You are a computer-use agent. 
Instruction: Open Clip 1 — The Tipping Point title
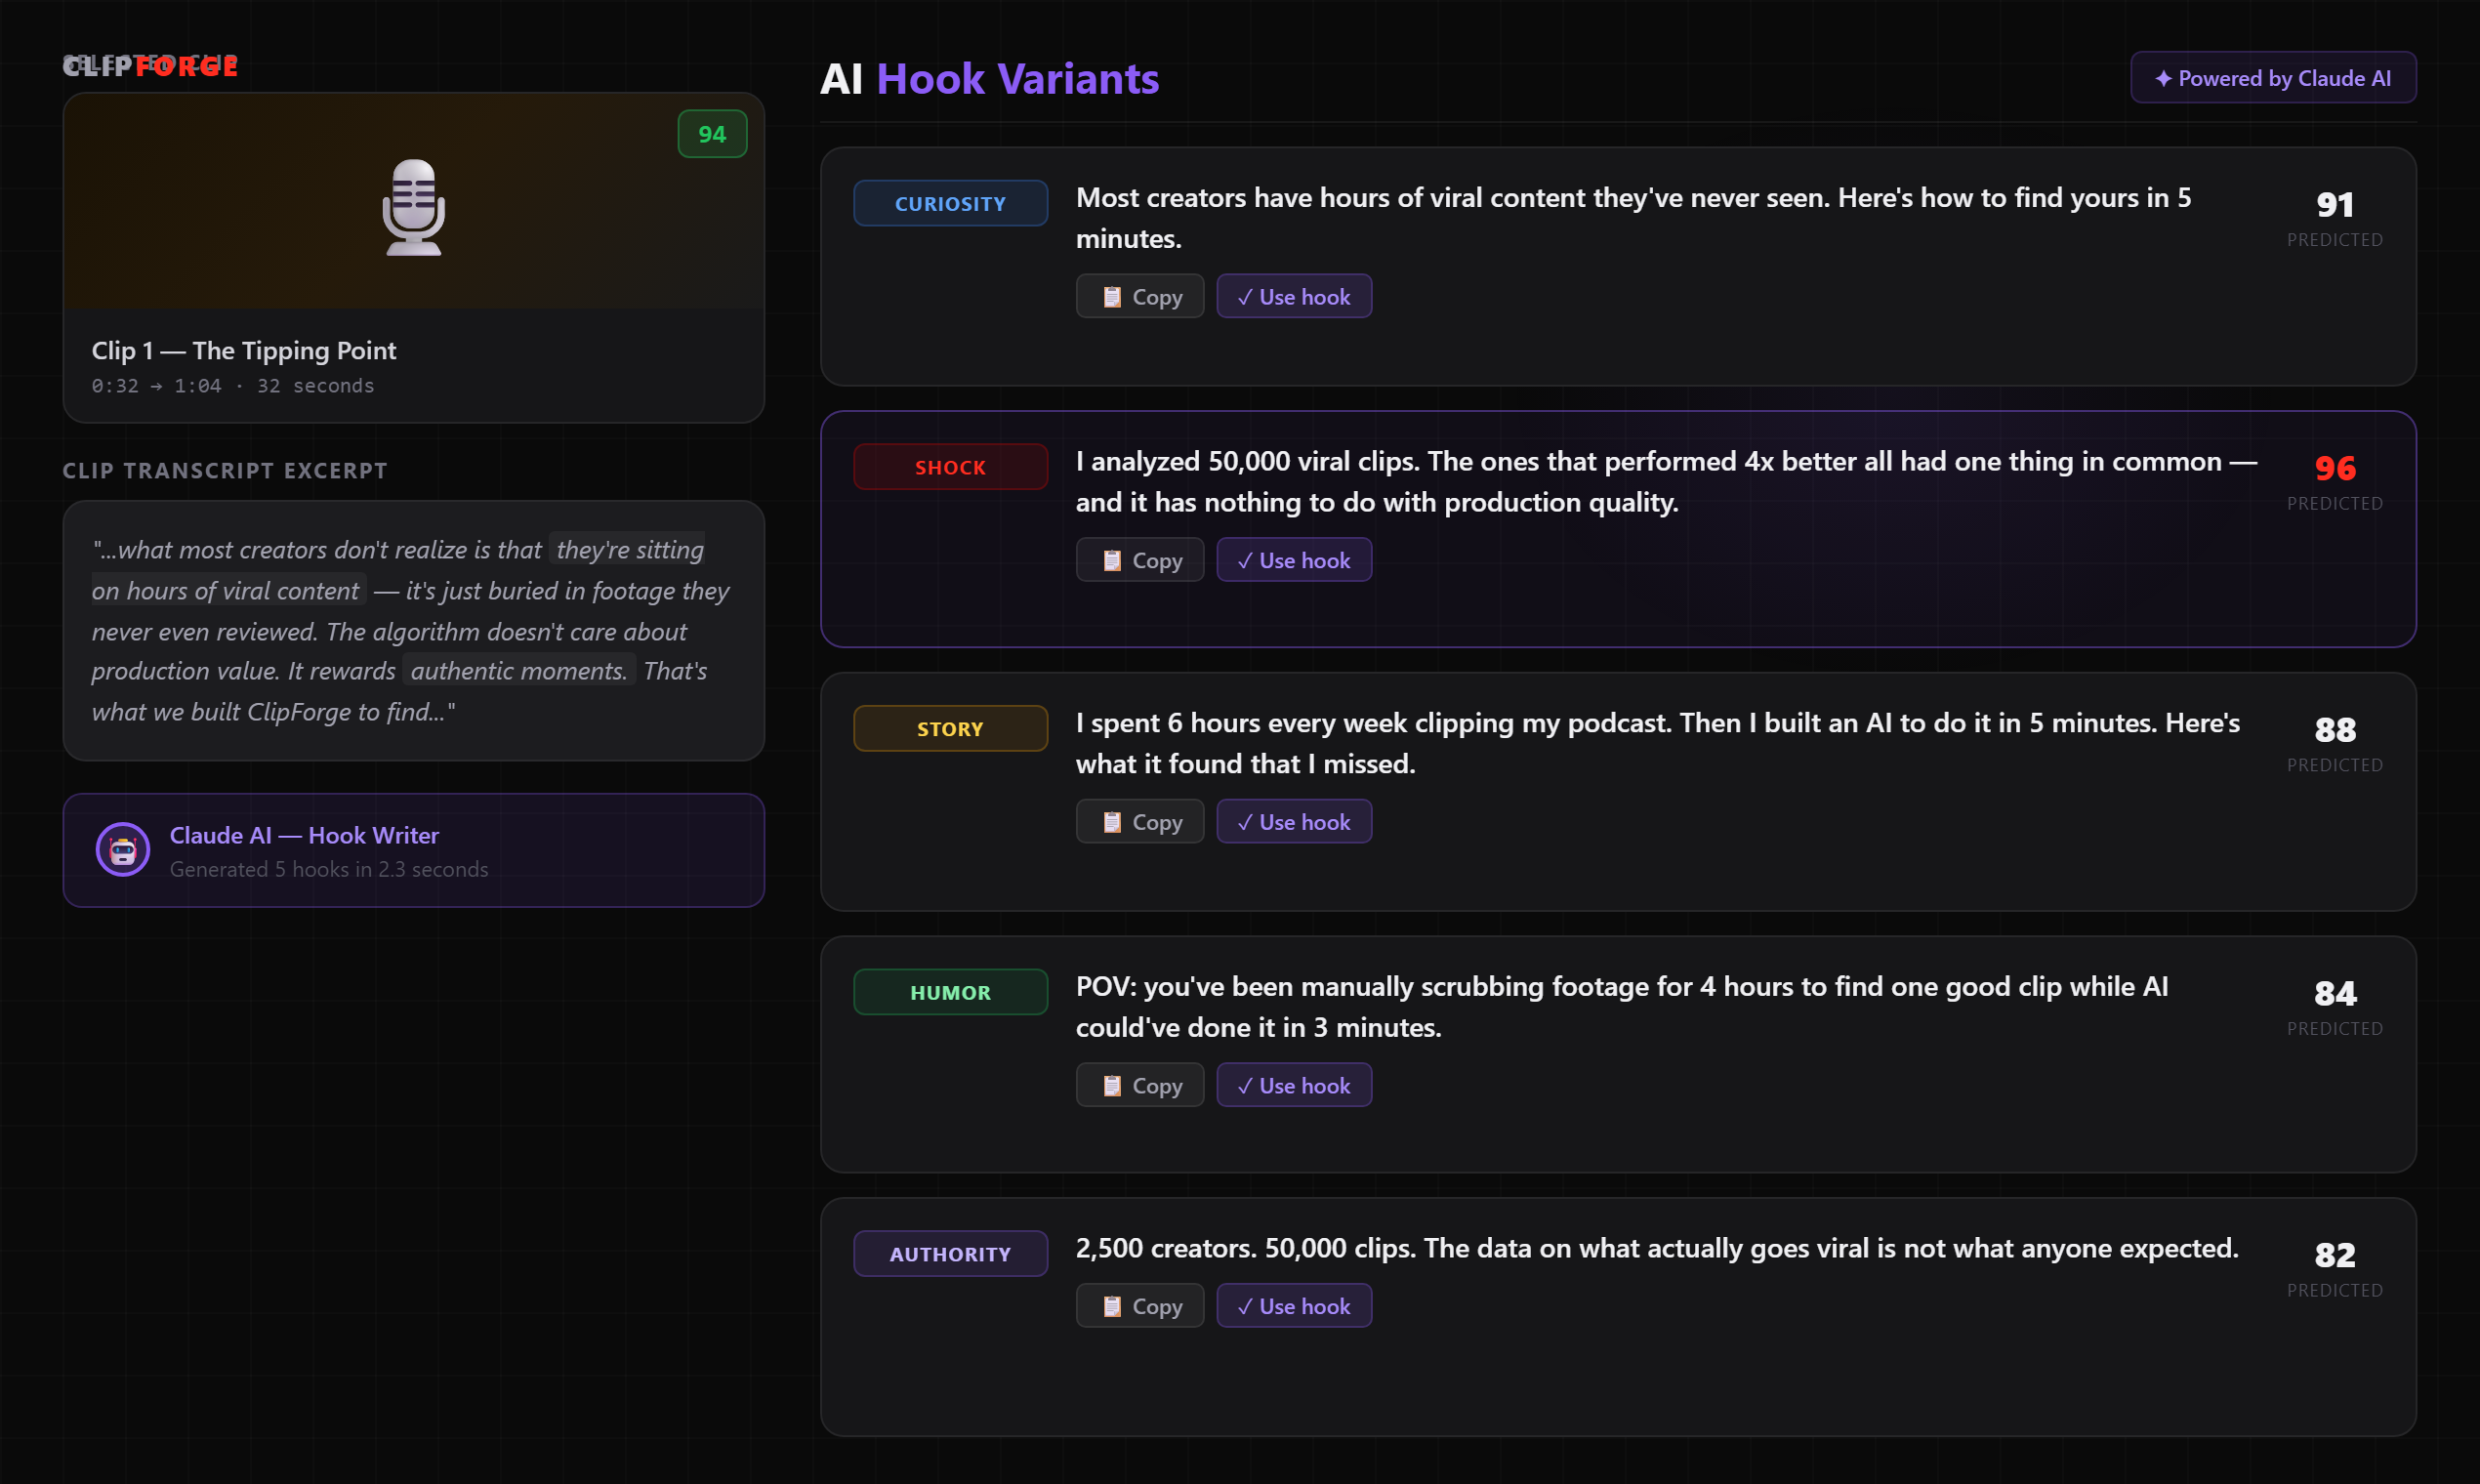point(244,351)
